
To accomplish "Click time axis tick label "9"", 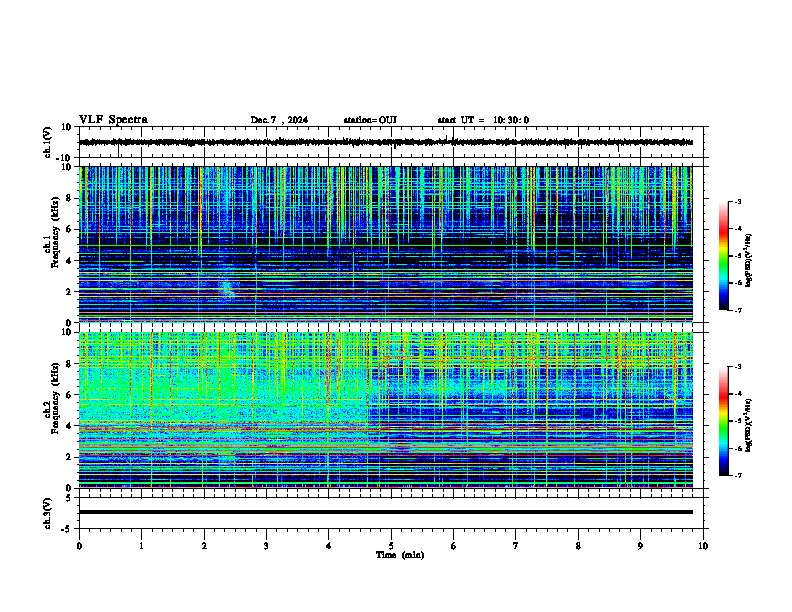I will [640, 546].
